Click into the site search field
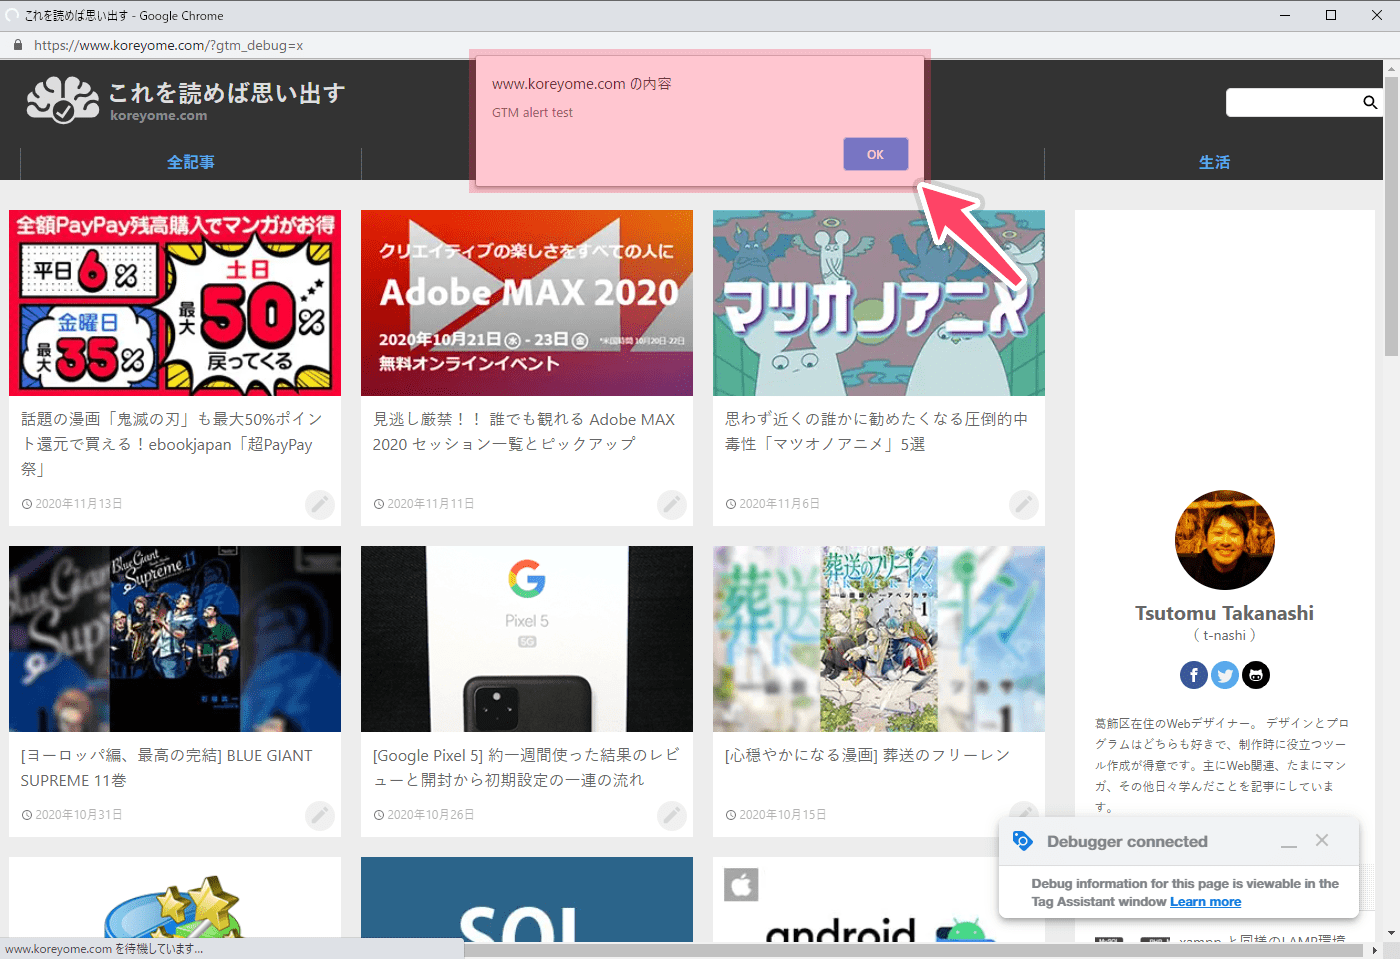 coord(1293,102)
